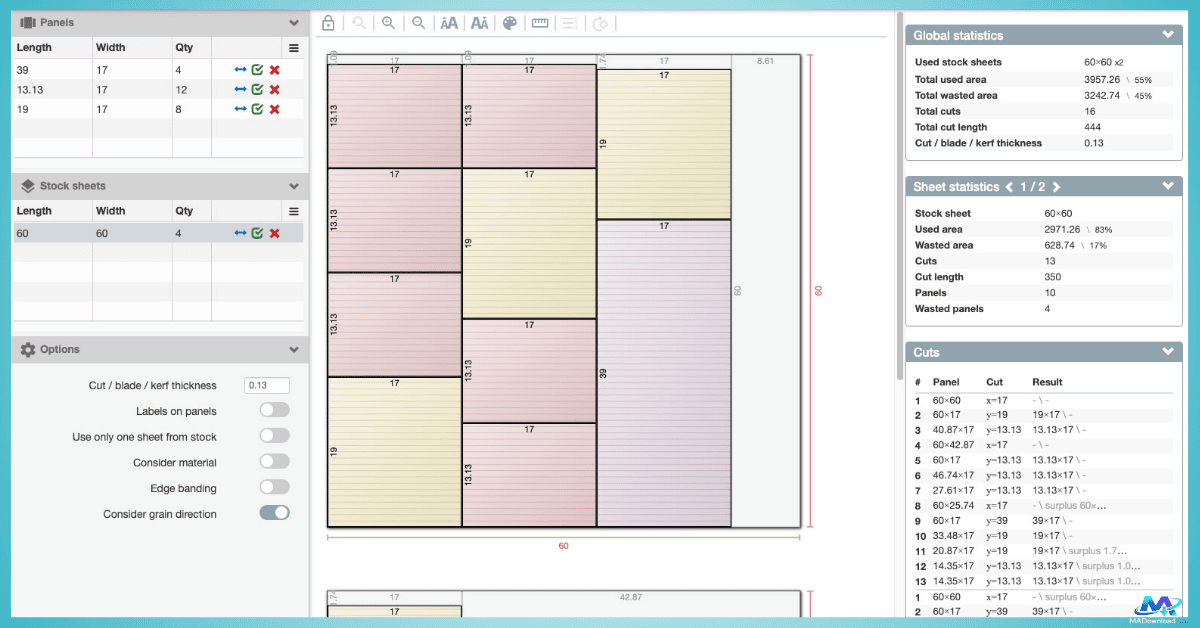The height and width of the screenshot is (628, 1200).
Task: Click the lock icon in the diagram toolbar
Action: [328, 23]
